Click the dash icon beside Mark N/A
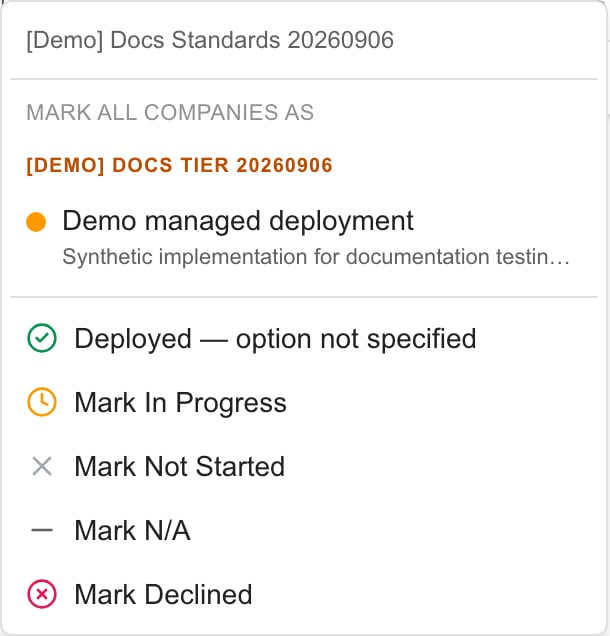The width and height of the screenshot is (610, 636). pos(42,530)
